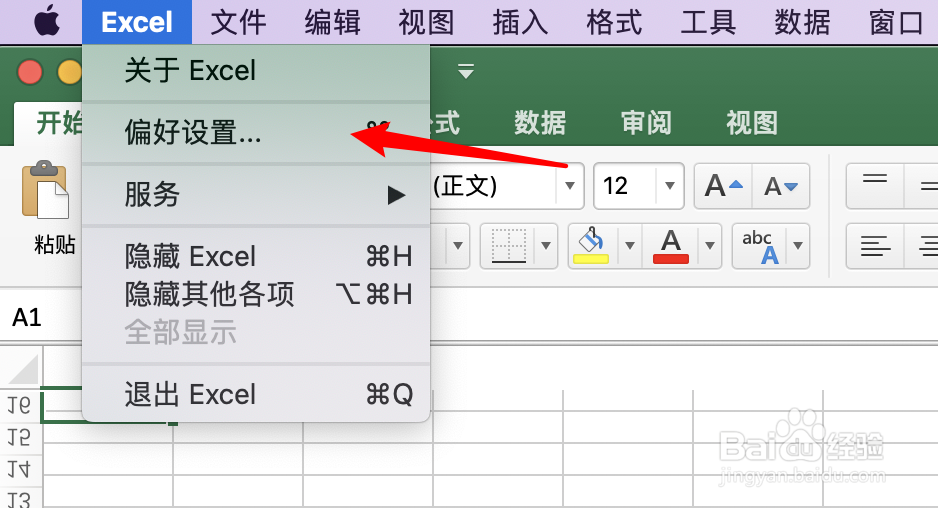Switch to the 视图 ribbon tab
938x508 pixels.
tap(752, 123)
